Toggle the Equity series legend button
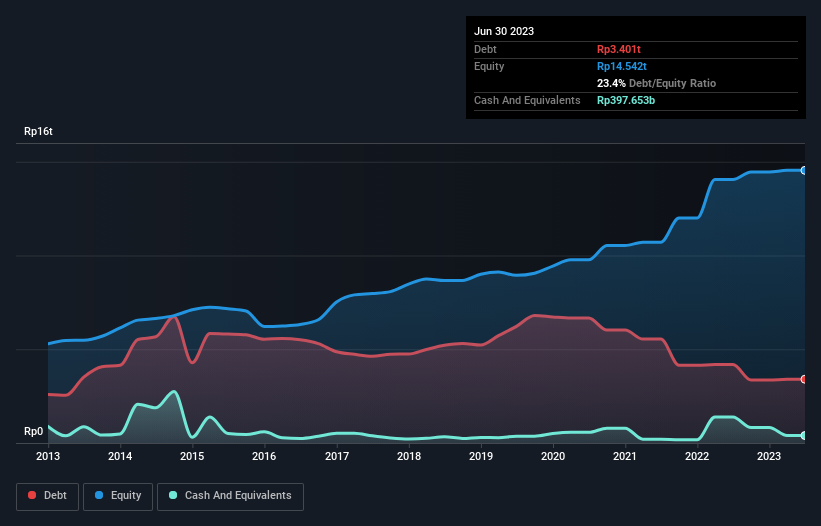 pos(118,496)
